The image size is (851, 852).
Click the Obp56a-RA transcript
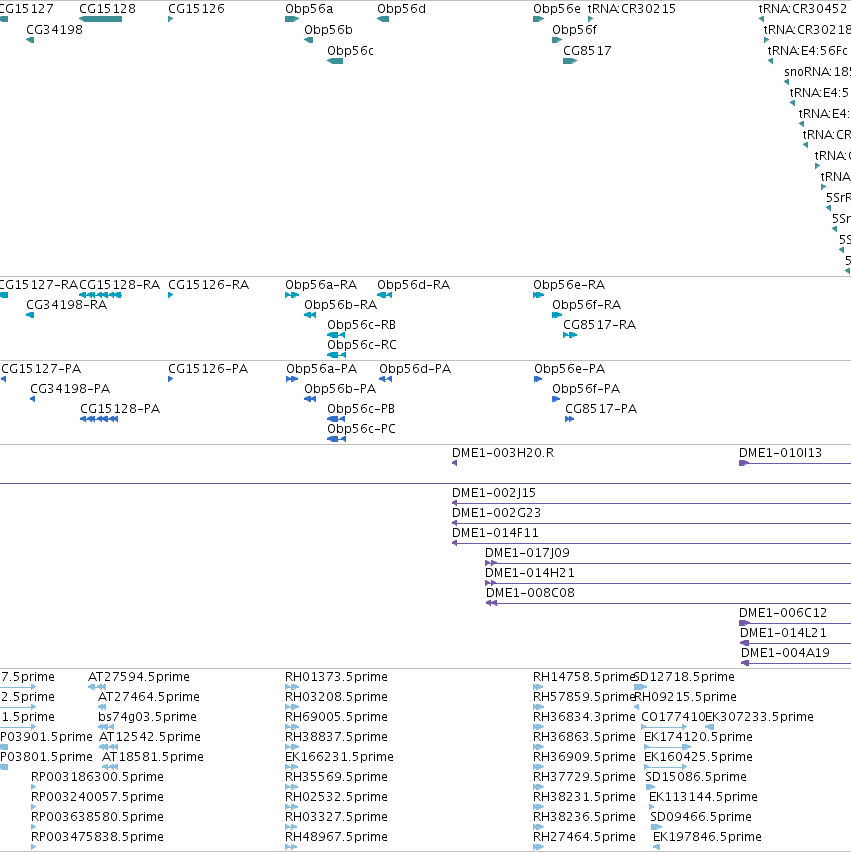[292, 295]
